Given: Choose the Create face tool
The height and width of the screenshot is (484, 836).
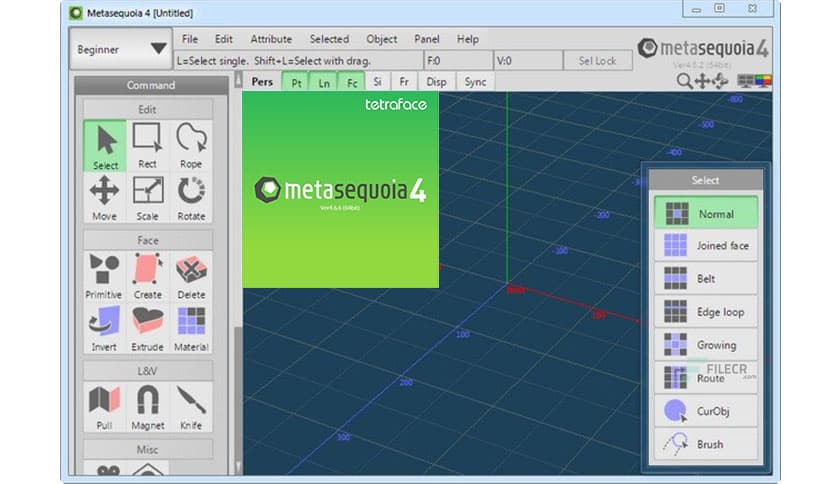Looking at the screenshot, I should point(147,276).
